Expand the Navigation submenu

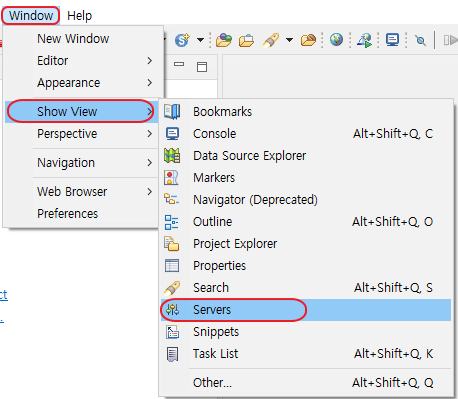(82, 163)
